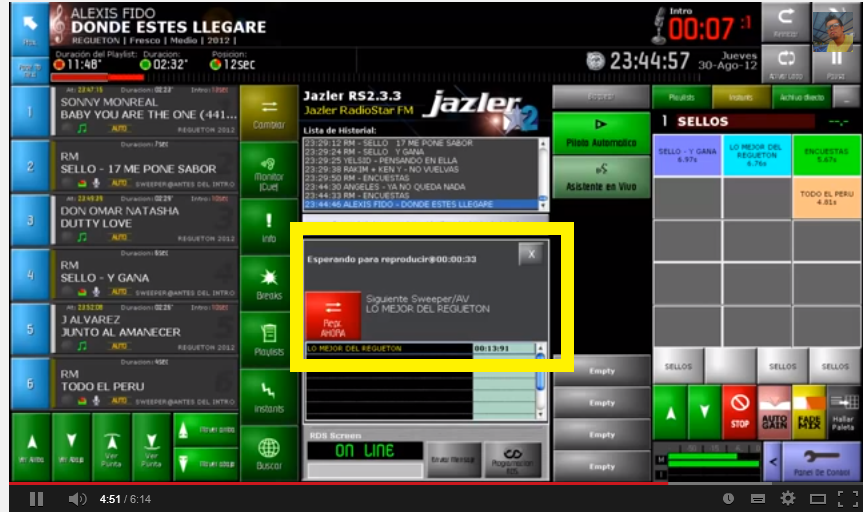Select playlist slot number 5
Image resolution: width=863 pixels, height=512 pixels.
30,329
